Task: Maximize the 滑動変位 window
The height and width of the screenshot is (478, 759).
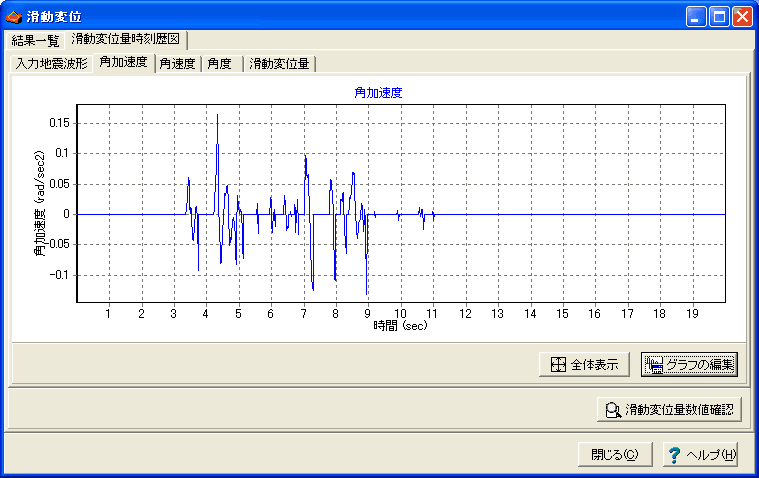Action: pos(719,17)
